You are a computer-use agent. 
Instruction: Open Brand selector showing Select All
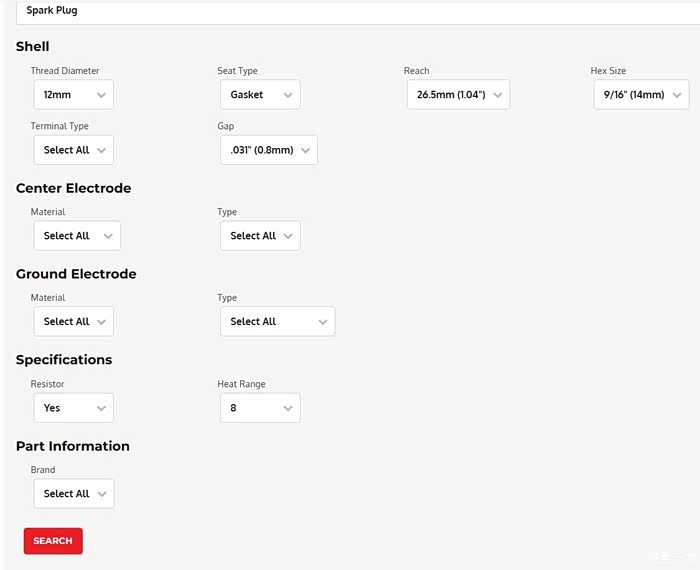click(x=73, y=494)
